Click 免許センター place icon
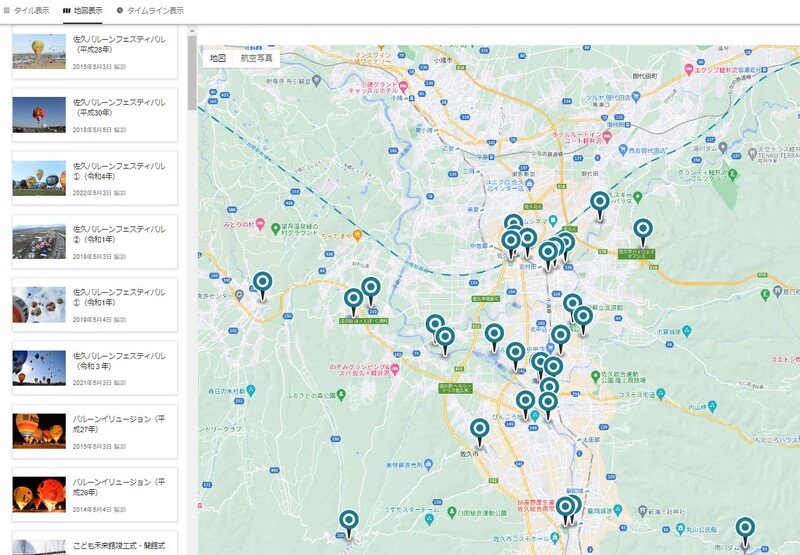The height and width of the screenshot is (555, 800). 239,295
